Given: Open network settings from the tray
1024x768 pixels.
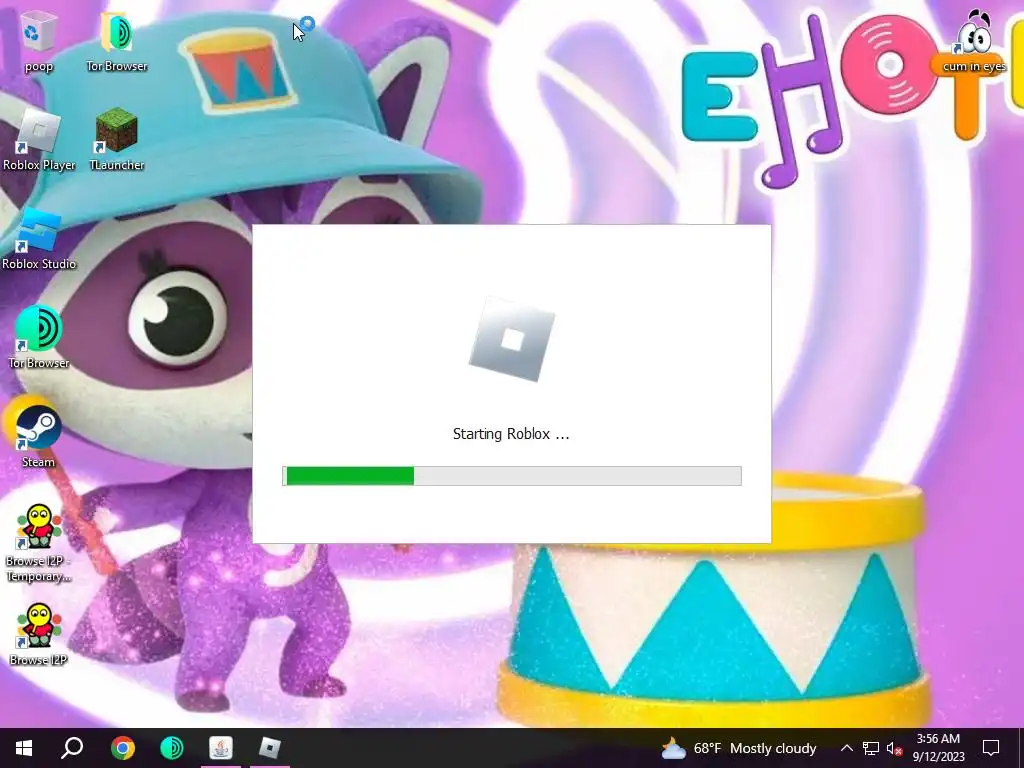Looking at the screenshot, I should point(871,748).
